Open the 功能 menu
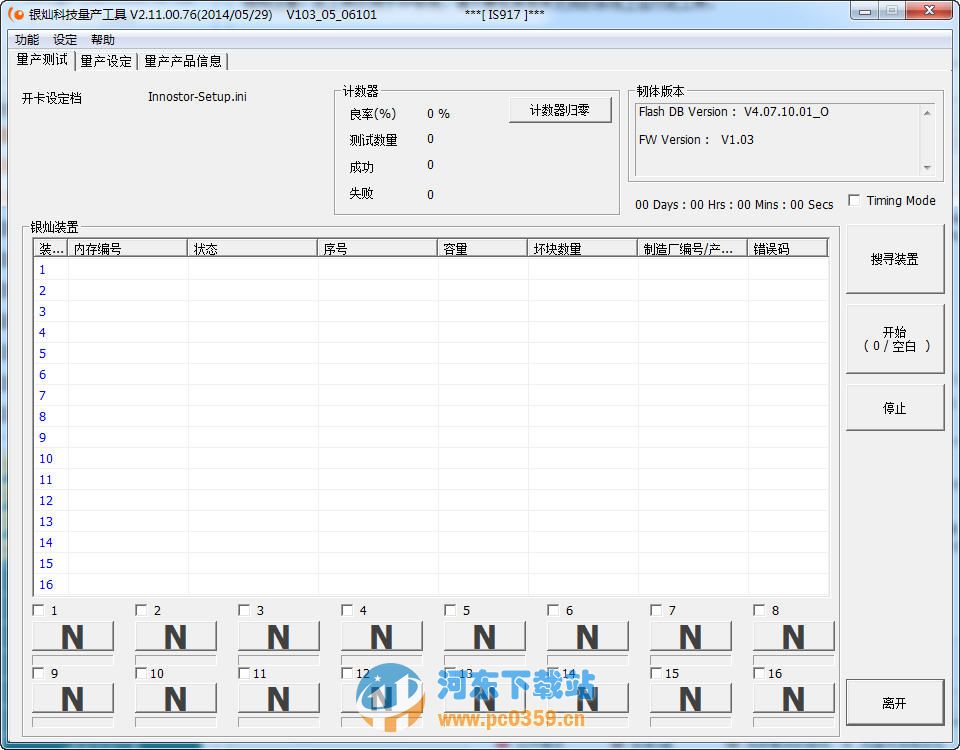 click(x=26, y=39)
